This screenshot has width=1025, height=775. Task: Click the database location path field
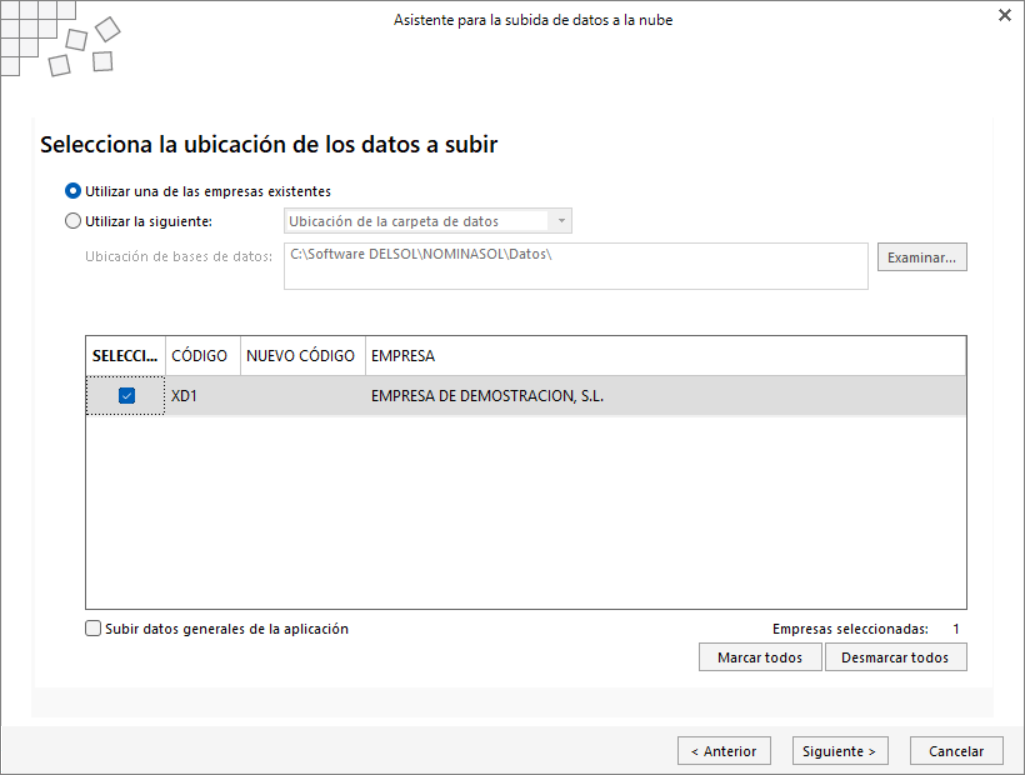(x=575, y=266)
